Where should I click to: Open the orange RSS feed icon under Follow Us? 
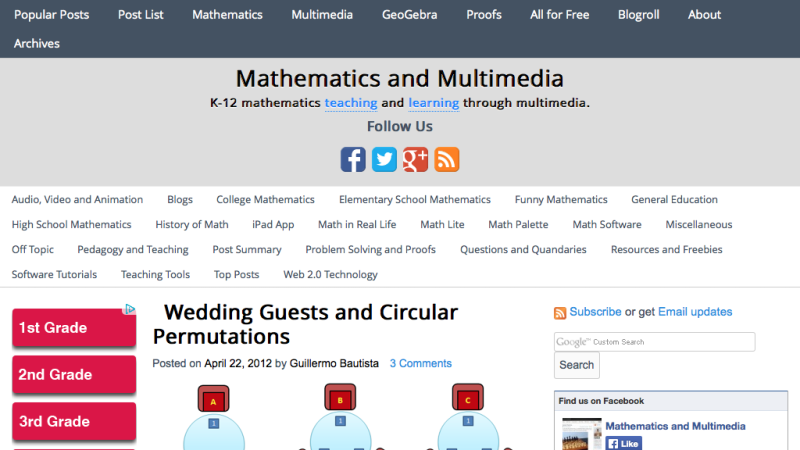coord(446,159)
